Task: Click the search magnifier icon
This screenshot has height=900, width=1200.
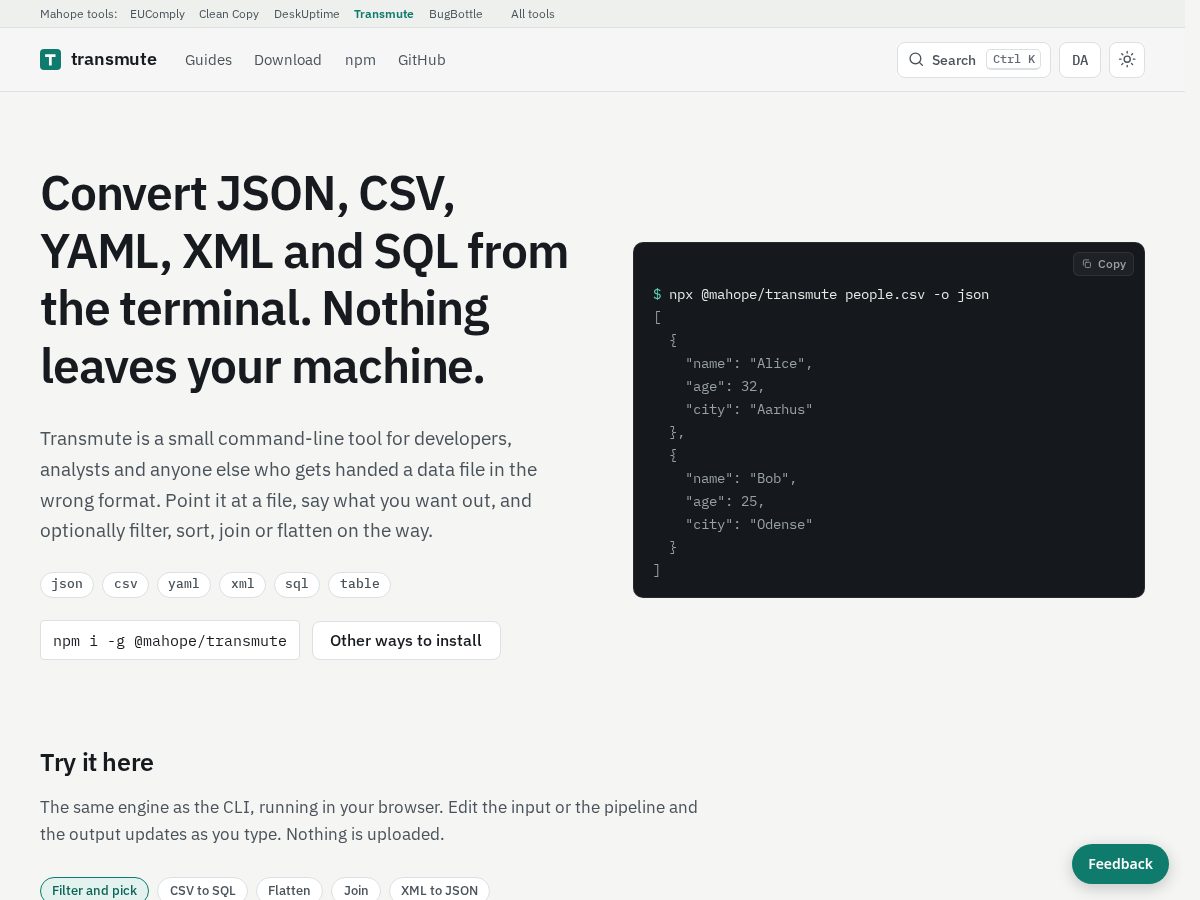Action: tap(916, 60)
